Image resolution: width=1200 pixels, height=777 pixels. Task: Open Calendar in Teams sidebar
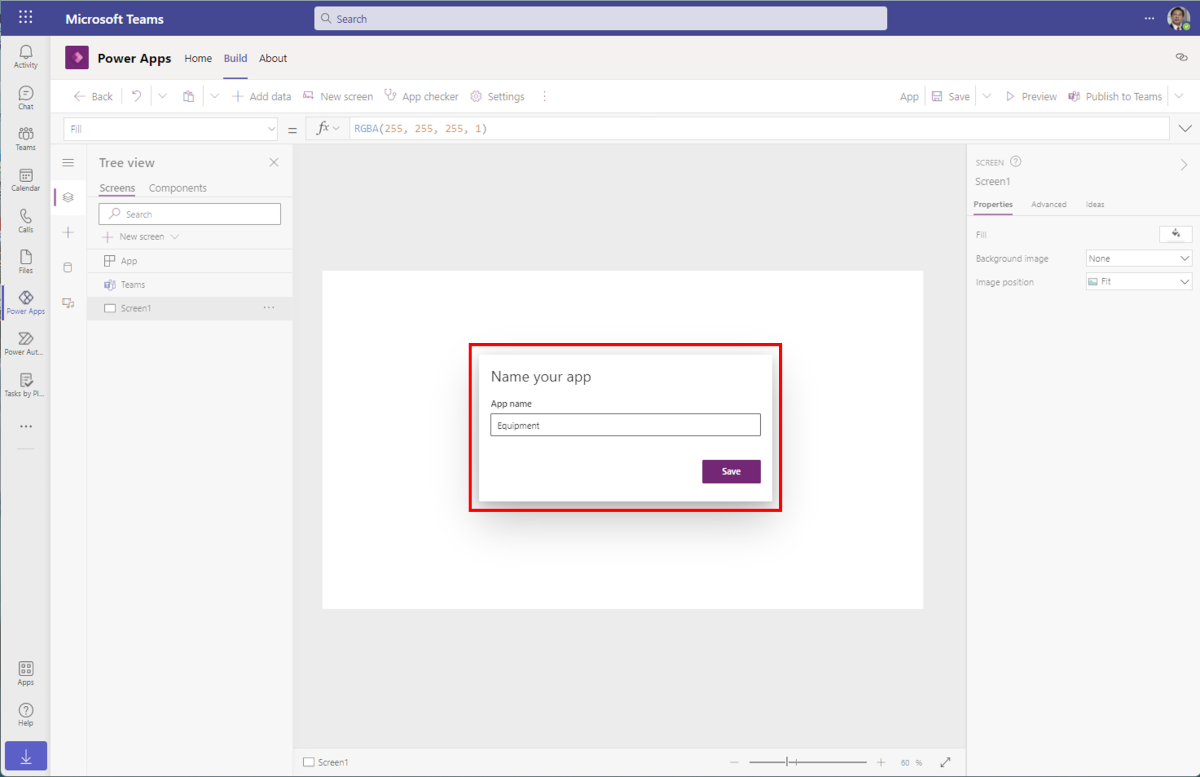point(26,179)
